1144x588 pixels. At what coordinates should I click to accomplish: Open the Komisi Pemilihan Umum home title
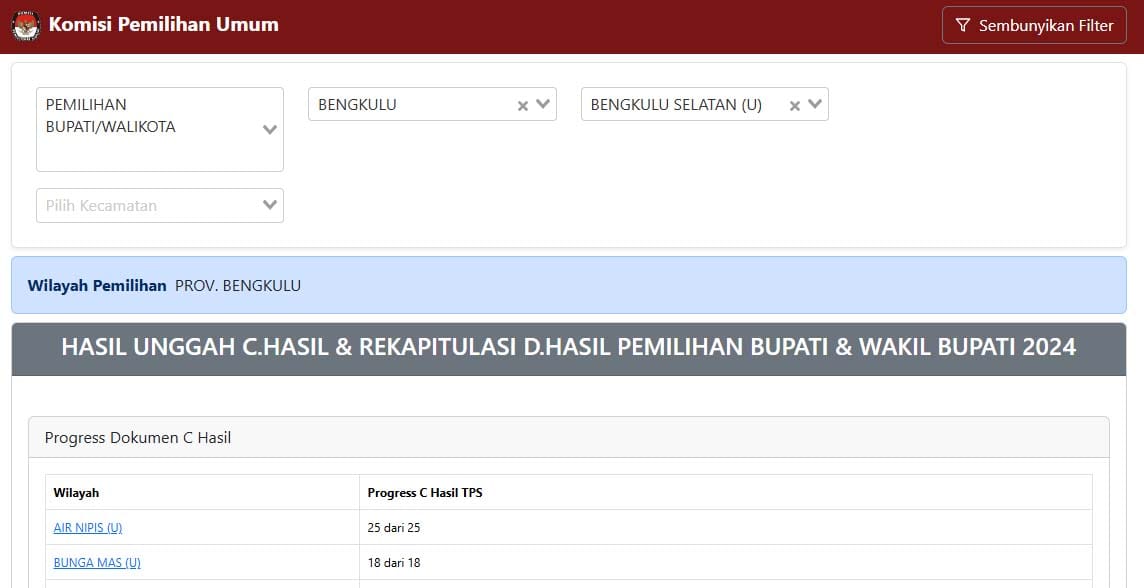163,25
